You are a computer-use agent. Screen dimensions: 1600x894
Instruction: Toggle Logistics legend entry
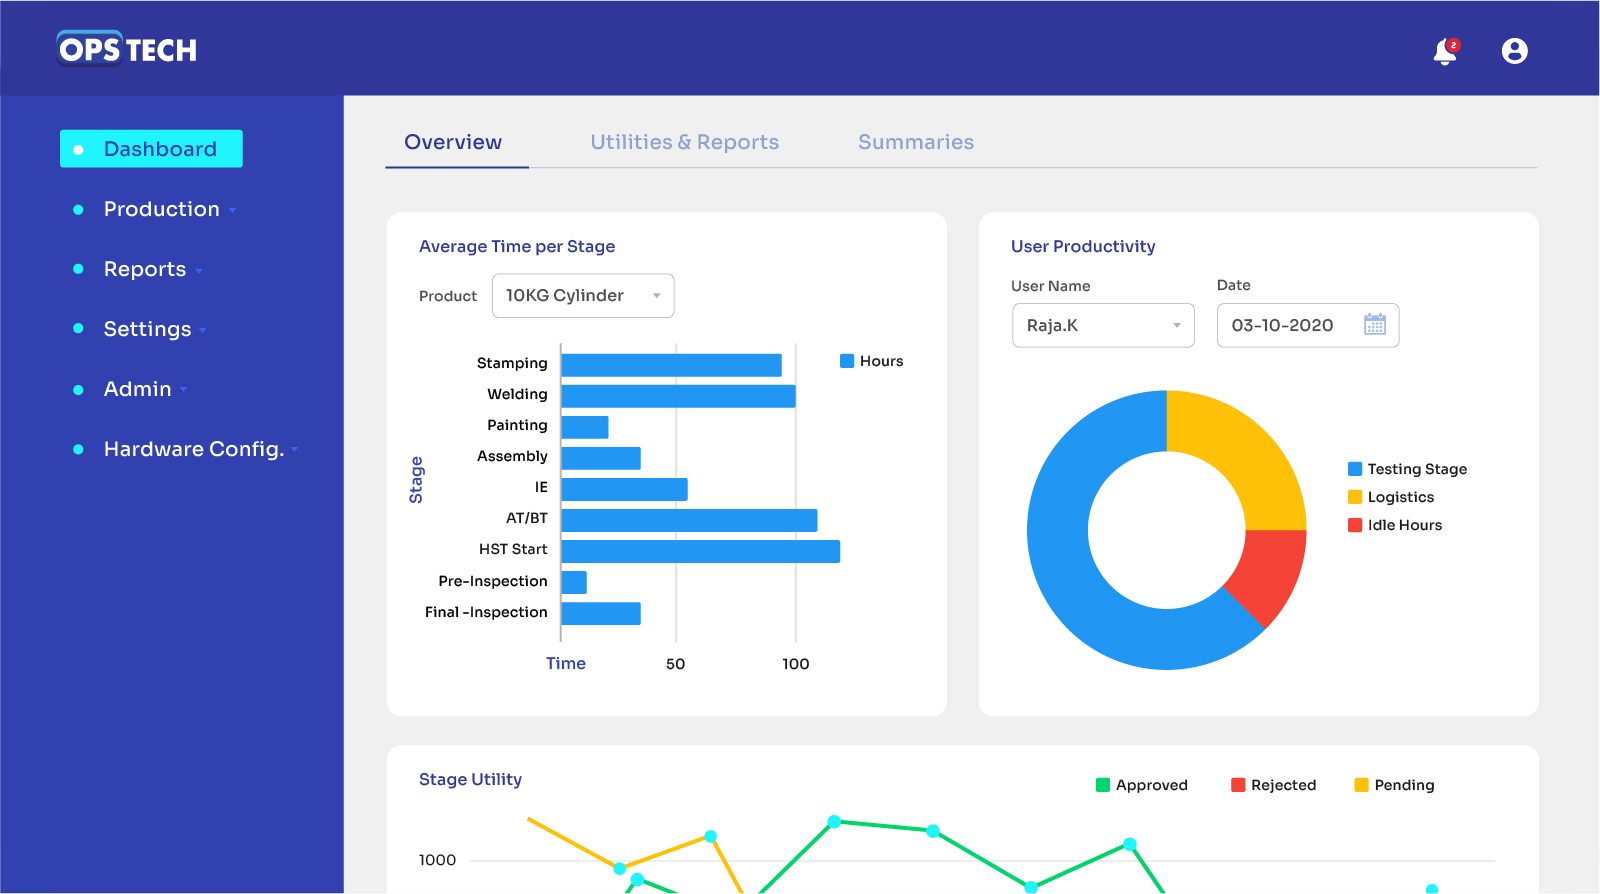[x=1390, y=497]
